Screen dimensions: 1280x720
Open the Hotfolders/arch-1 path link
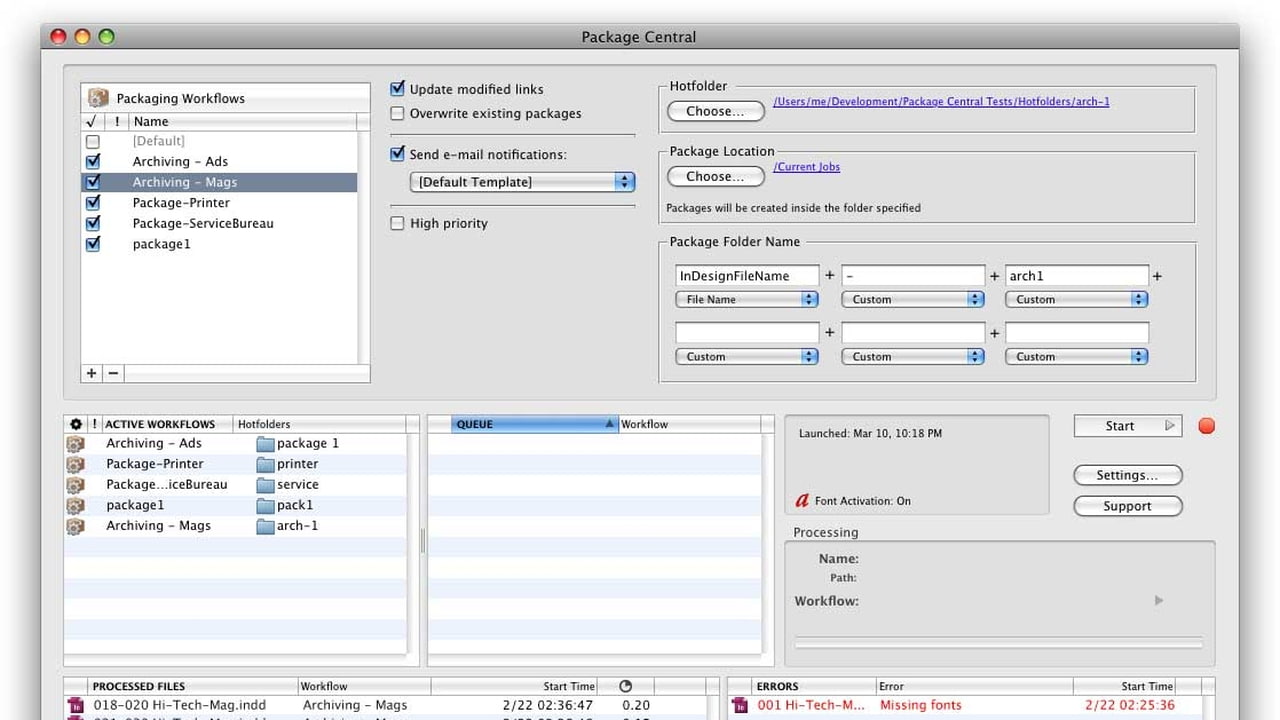pos(941,102)
